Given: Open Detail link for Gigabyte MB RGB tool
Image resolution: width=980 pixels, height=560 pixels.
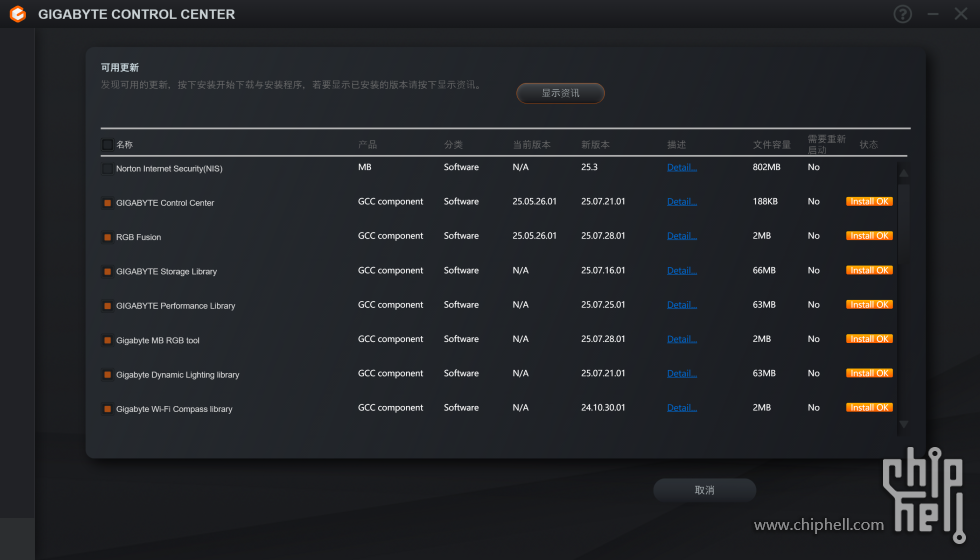Looking at the screenshot, I should [681, 339].
